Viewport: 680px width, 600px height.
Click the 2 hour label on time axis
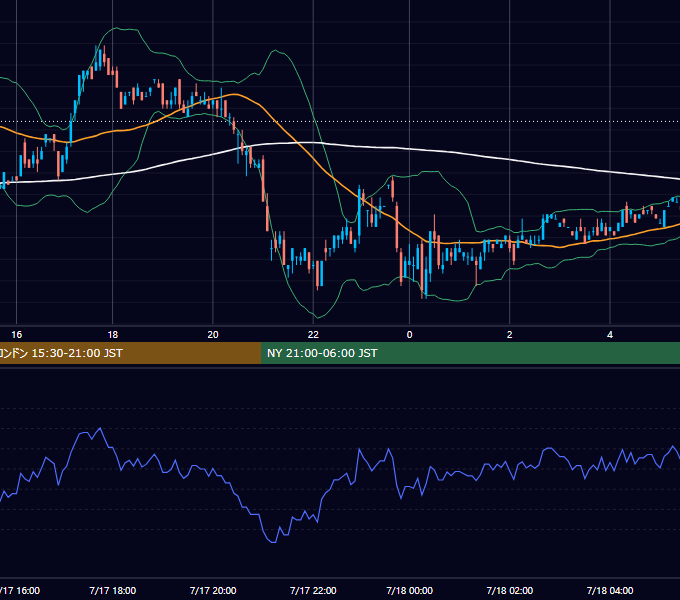tap(510, 335)
